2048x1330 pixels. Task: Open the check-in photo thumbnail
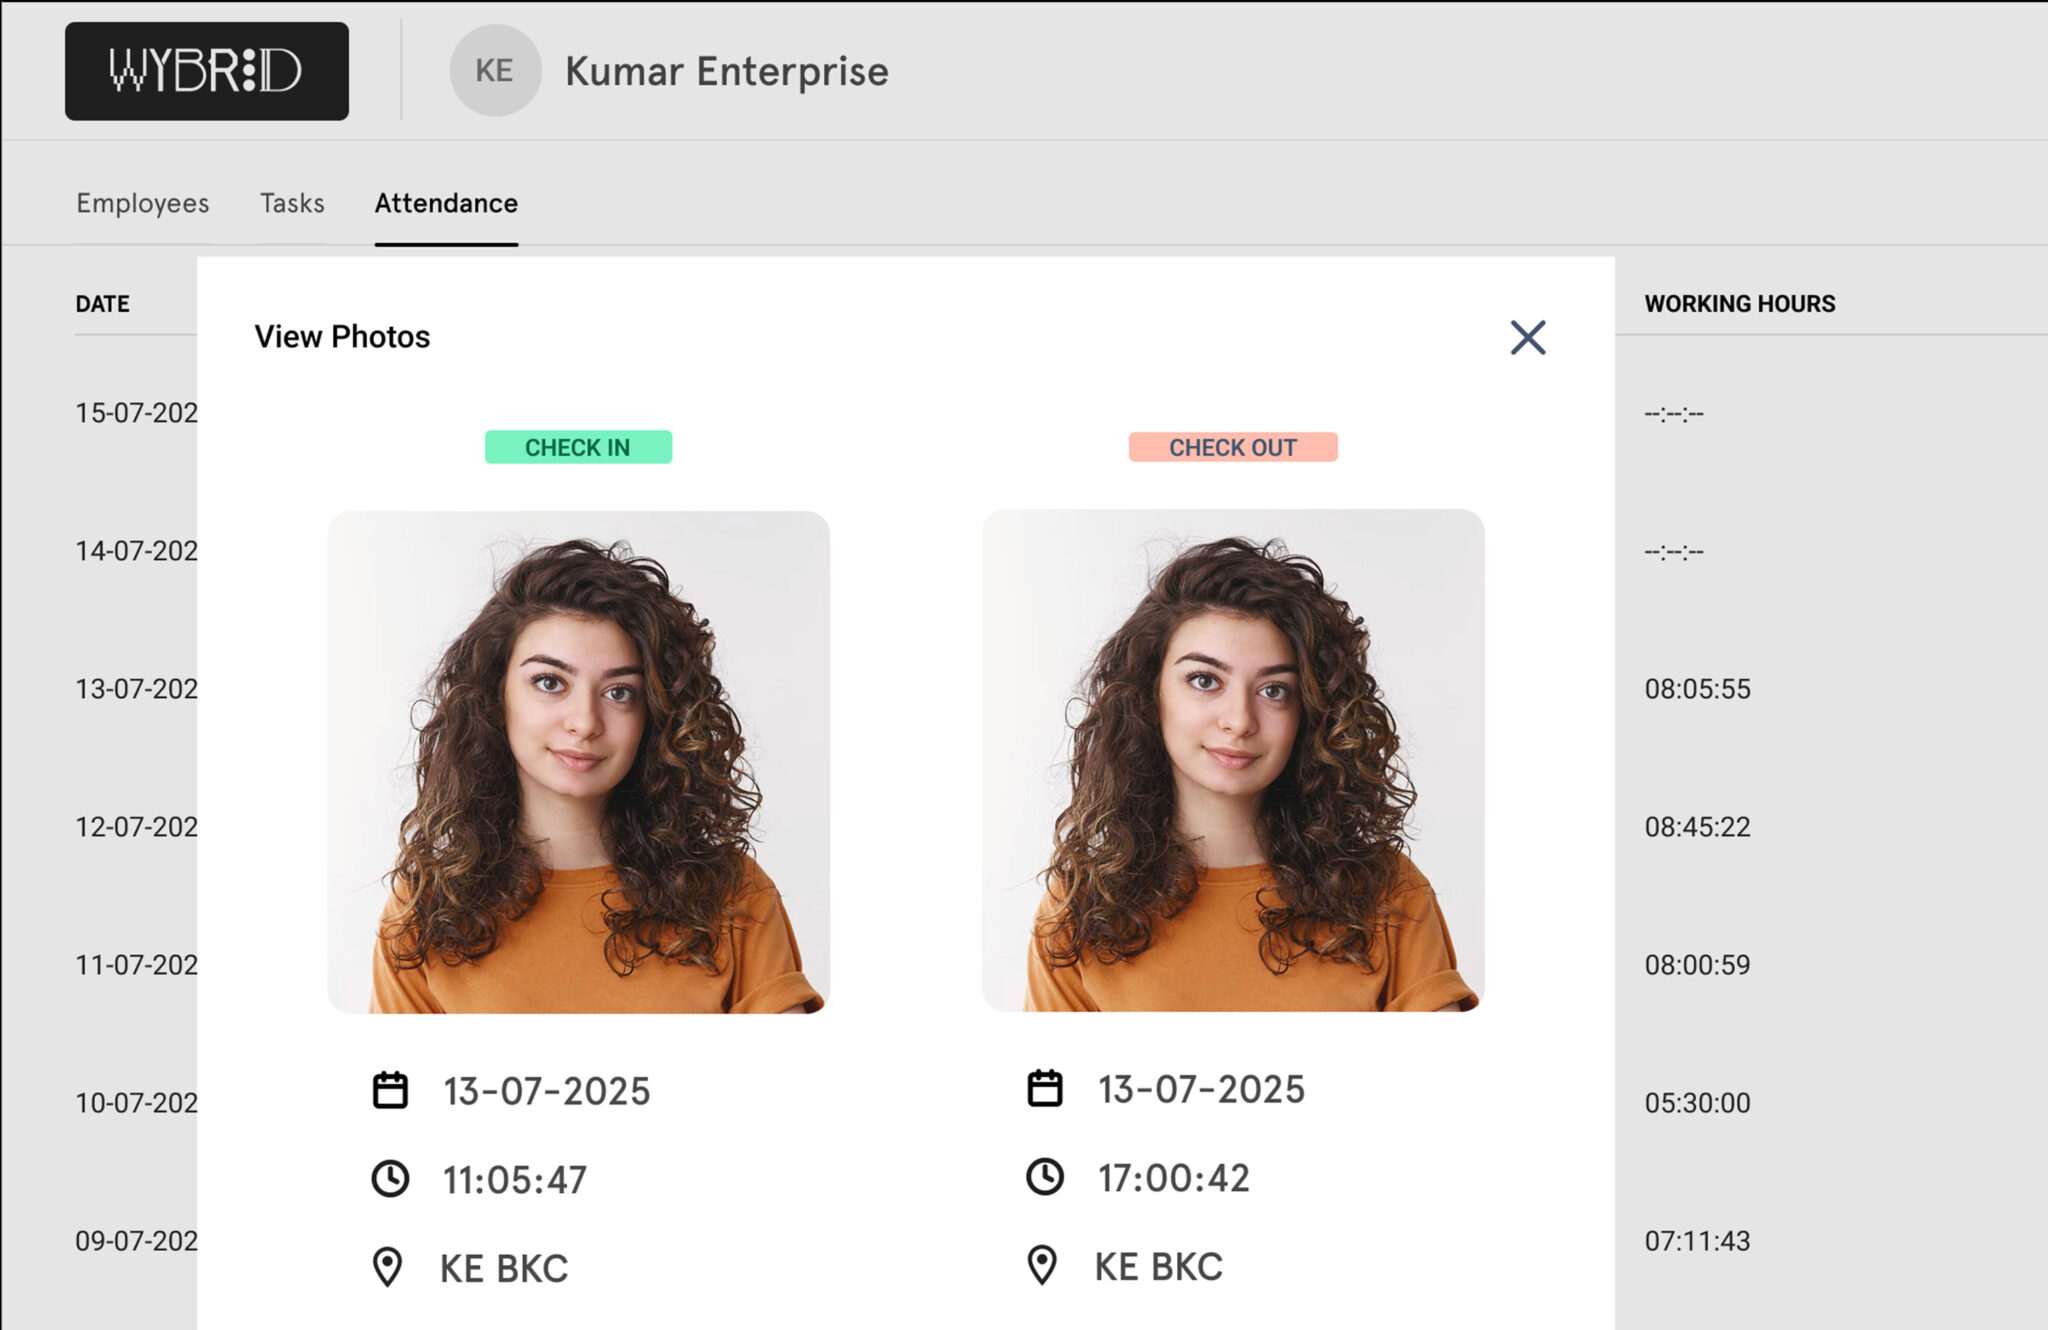pos(578,762)
